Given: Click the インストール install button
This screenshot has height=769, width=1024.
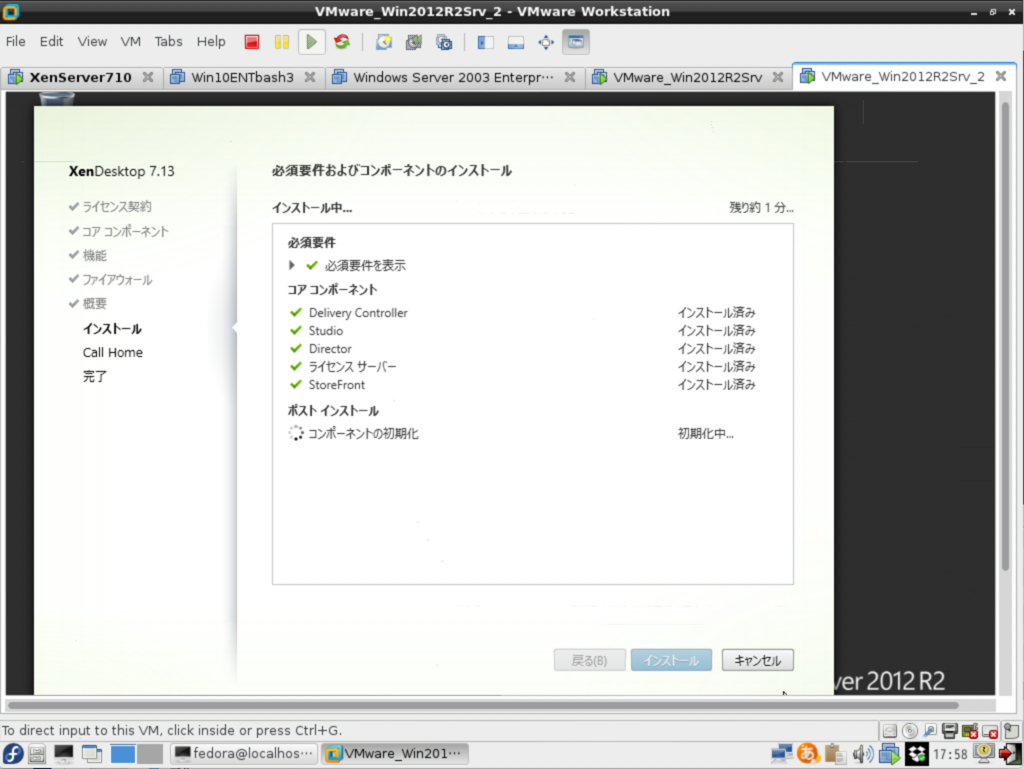Looking at the screenshot, I should [x=671, y=660].
